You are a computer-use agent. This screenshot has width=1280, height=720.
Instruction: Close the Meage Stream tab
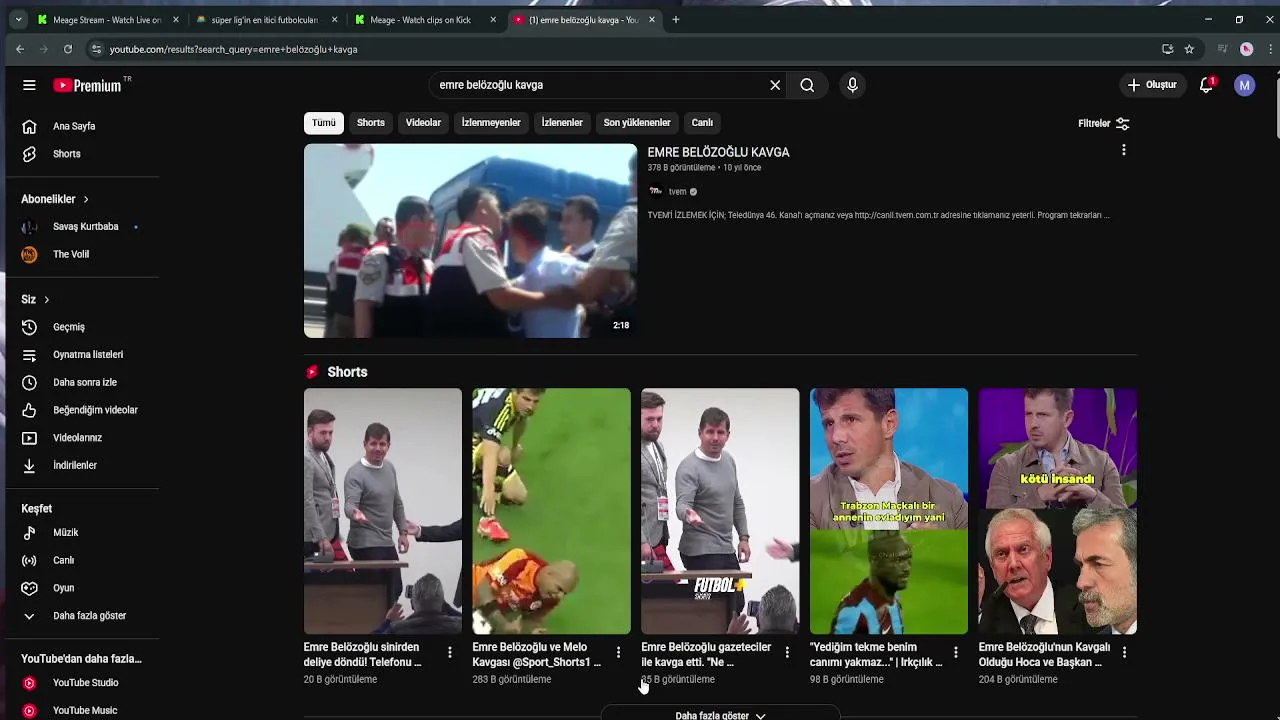point(176,20)
